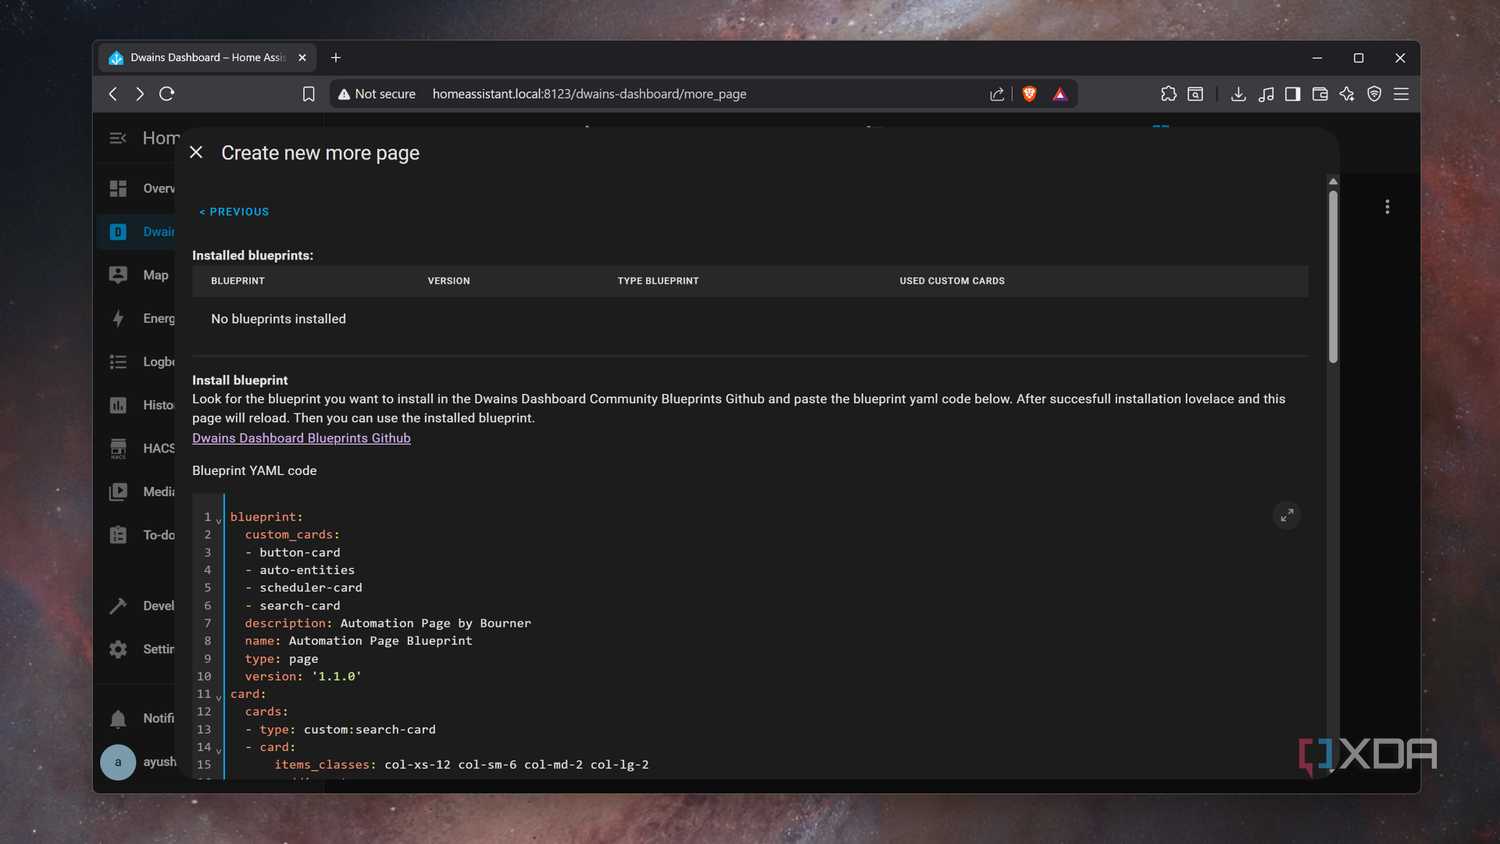Image resolution: width=1500 pixels, height=844 pixels.
Task: Fold the card block at line 11
Action: [219, 697]
